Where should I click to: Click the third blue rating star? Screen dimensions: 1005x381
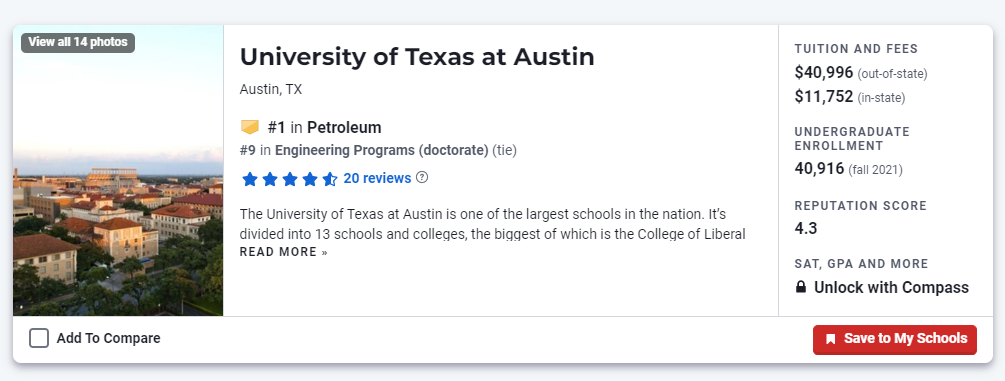coord(290,179)
